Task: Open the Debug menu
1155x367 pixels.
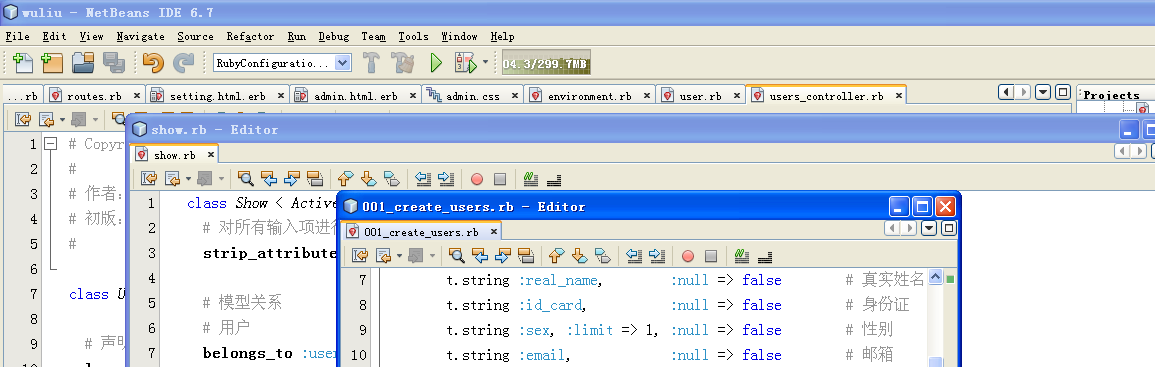Action: pyautogui.click(x=334, y=36)
